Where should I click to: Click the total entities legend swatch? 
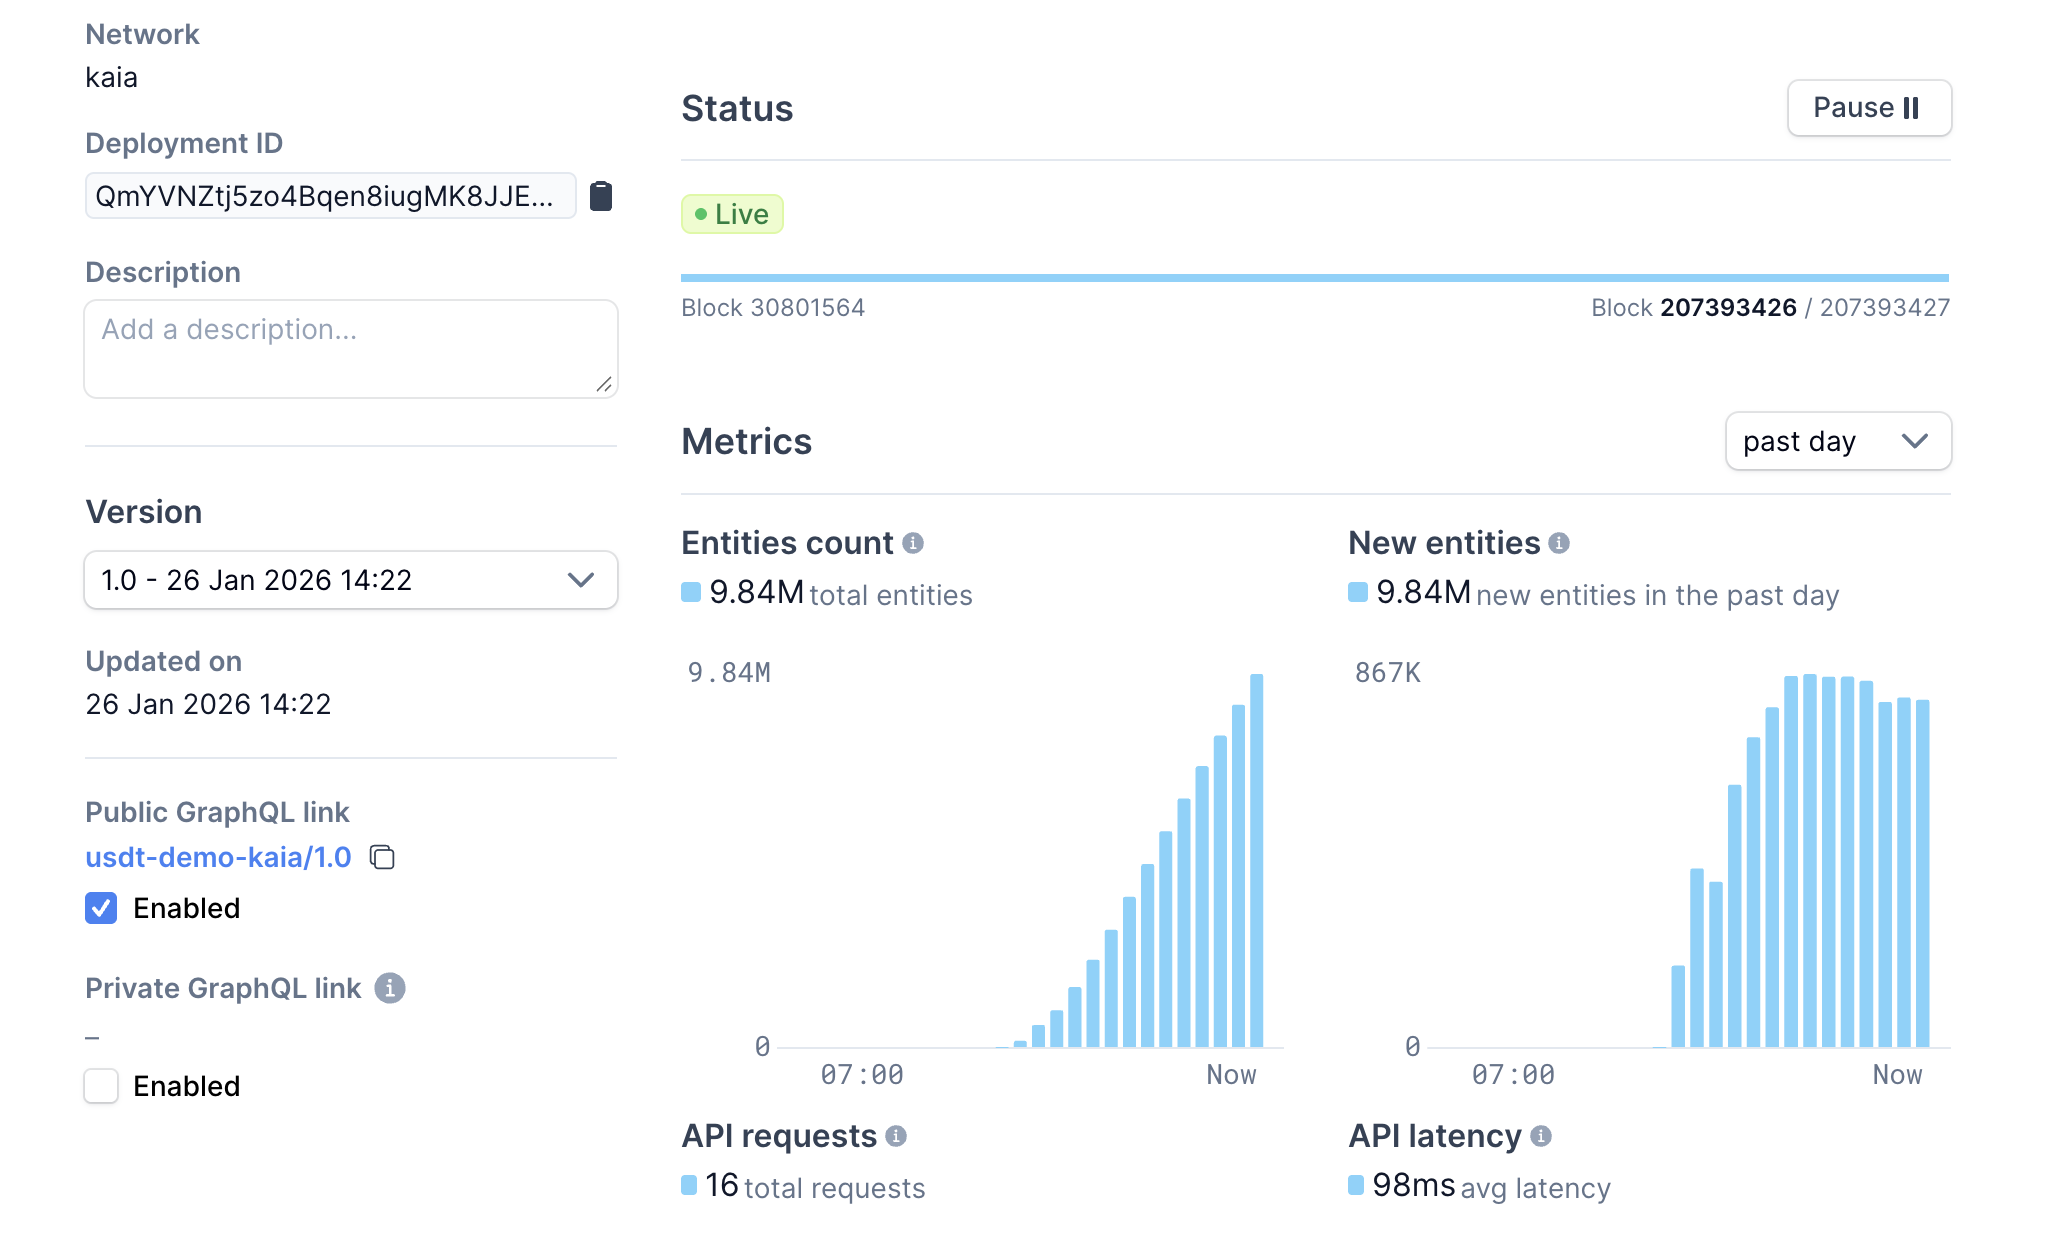point(690,593)
